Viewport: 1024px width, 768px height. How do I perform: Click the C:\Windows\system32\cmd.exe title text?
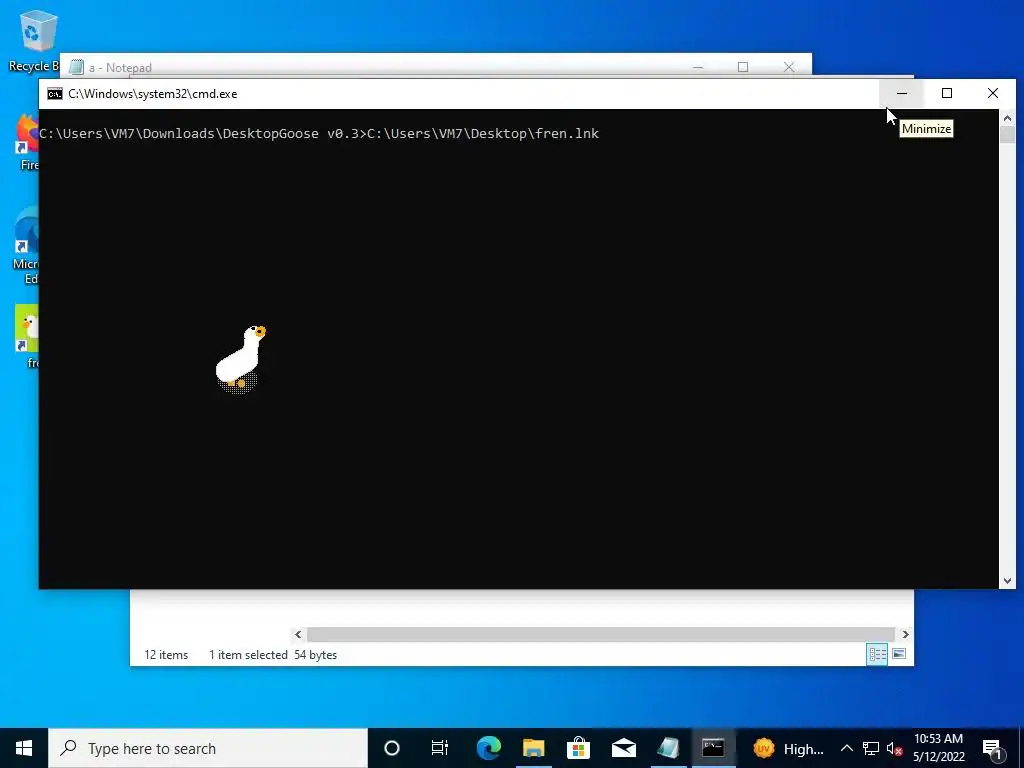point(153,94)
